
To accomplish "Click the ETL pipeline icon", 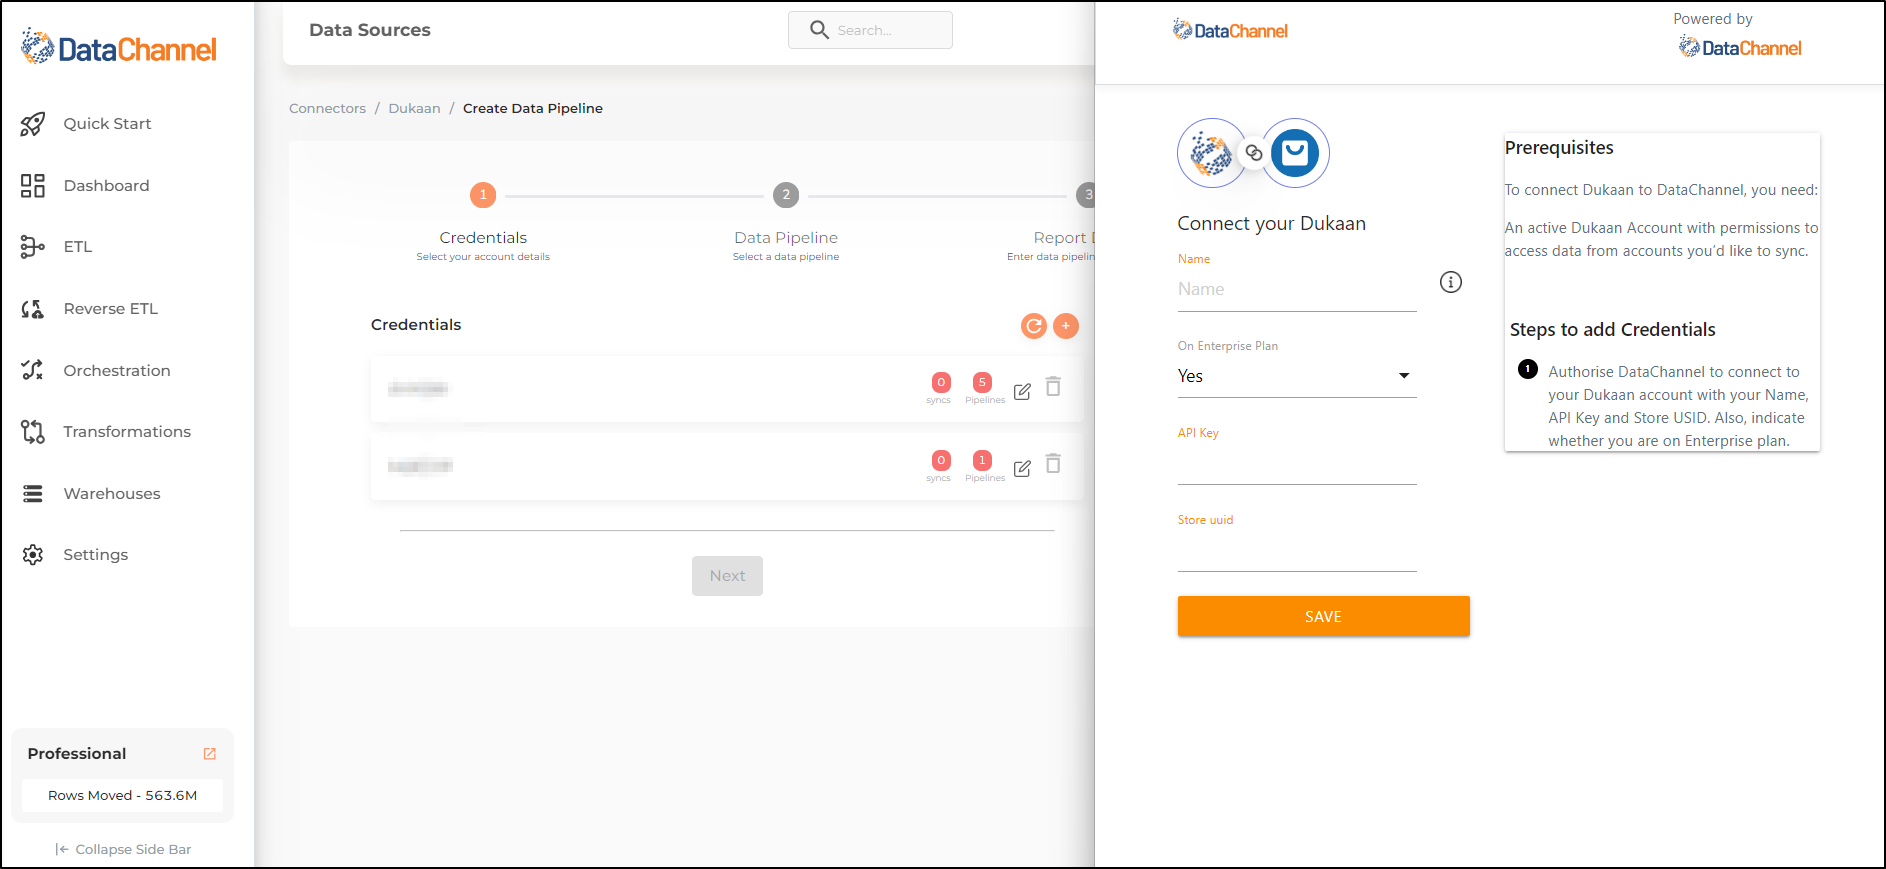I will coord(33,247).
